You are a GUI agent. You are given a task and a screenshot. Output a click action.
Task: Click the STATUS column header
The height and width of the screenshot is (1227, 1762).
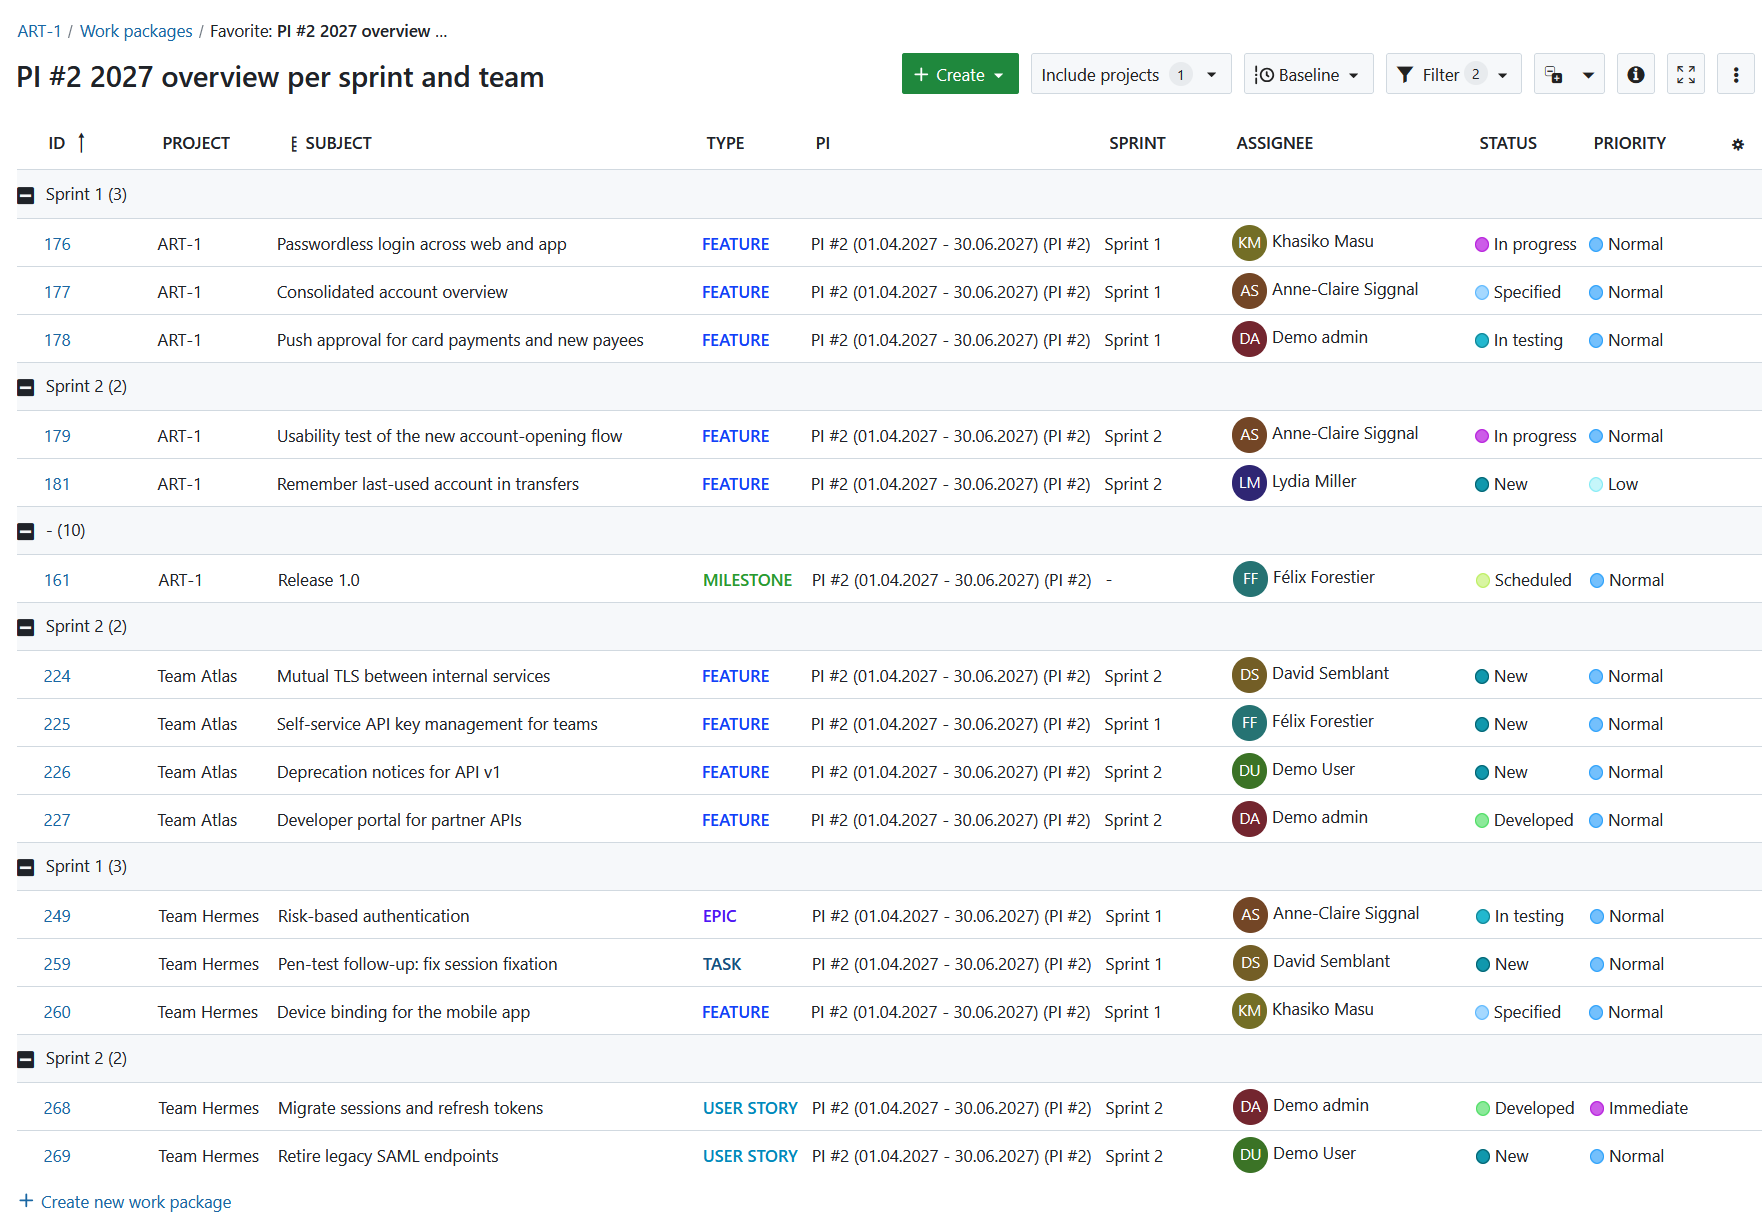(x=1507, y=143)
